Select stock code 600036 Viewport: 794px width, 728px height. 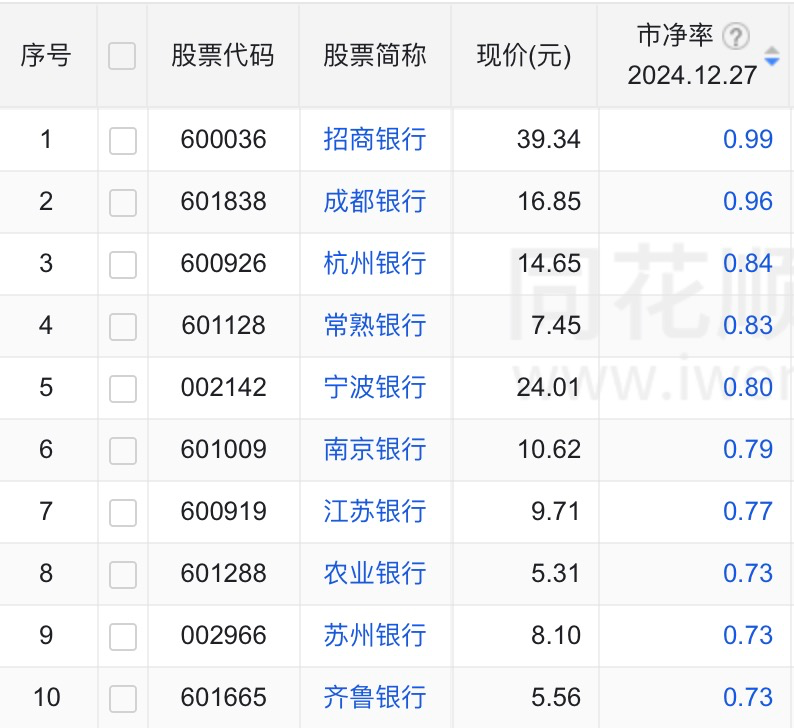[223, 139]
